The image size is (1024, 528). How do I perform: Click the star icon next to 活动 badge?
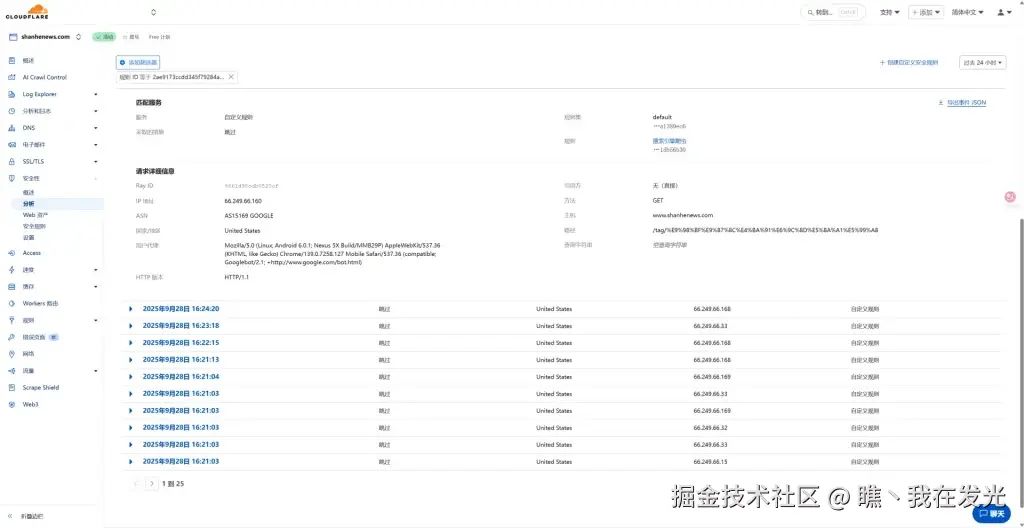tap(125, 37)
